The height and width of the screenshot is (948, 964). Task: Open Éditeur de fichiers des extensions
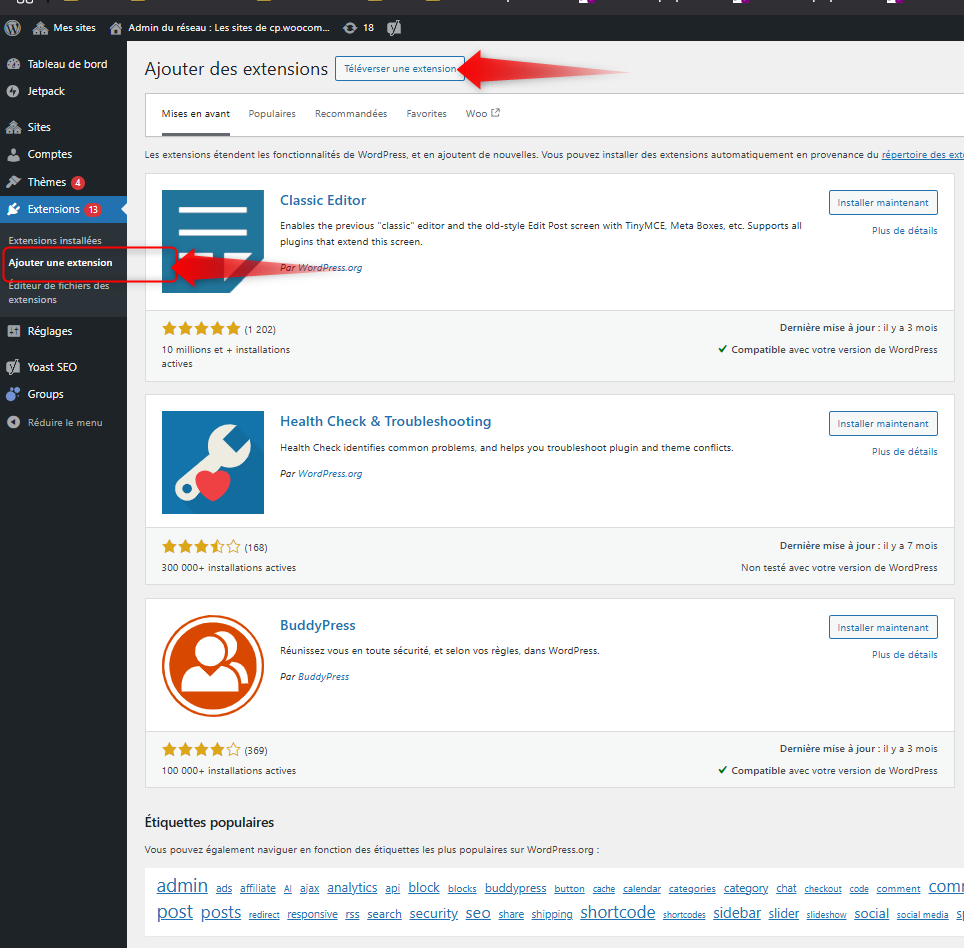(x=58, y=293)
